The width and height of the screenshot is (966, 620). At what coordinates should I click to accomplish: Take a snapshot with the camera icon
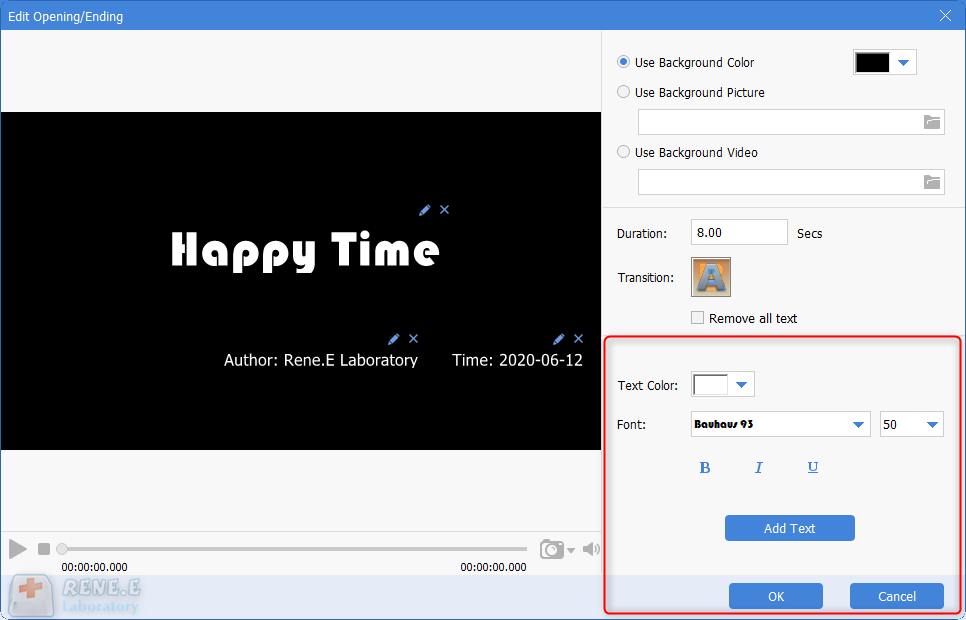pyautogui.click(x=551, y=549)
